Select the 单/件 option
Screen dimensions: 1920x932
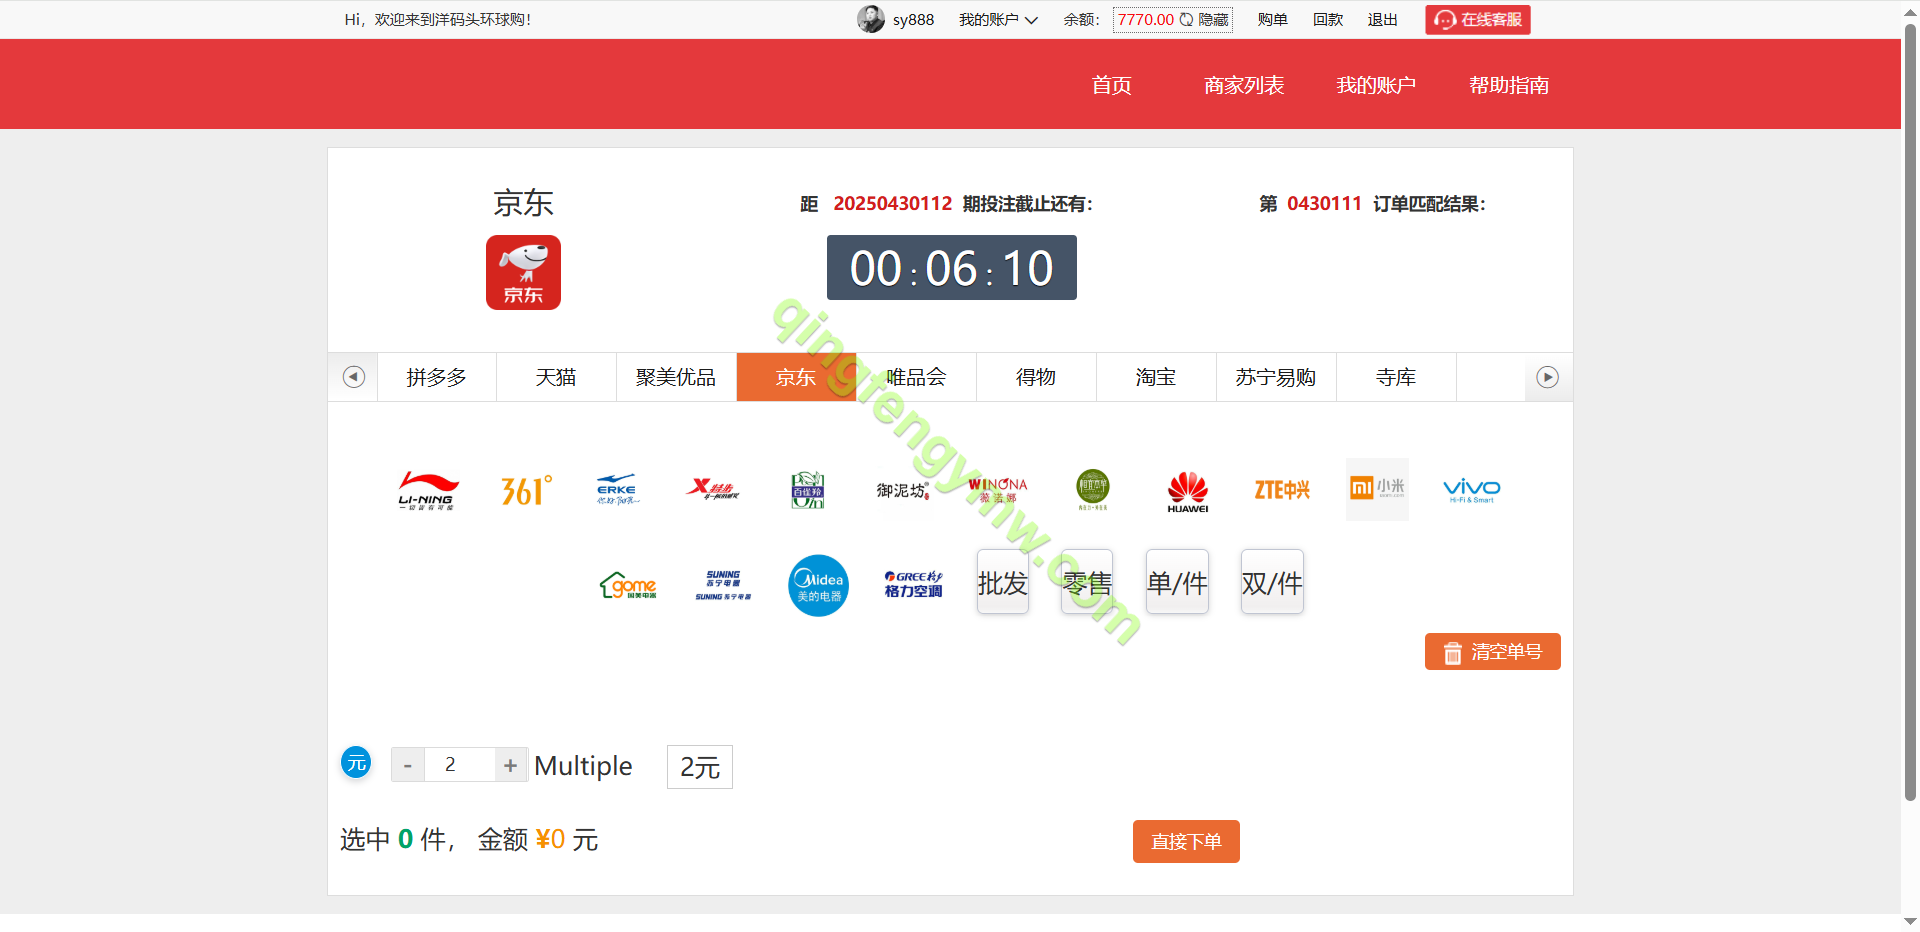click(x=1177, y=583)
